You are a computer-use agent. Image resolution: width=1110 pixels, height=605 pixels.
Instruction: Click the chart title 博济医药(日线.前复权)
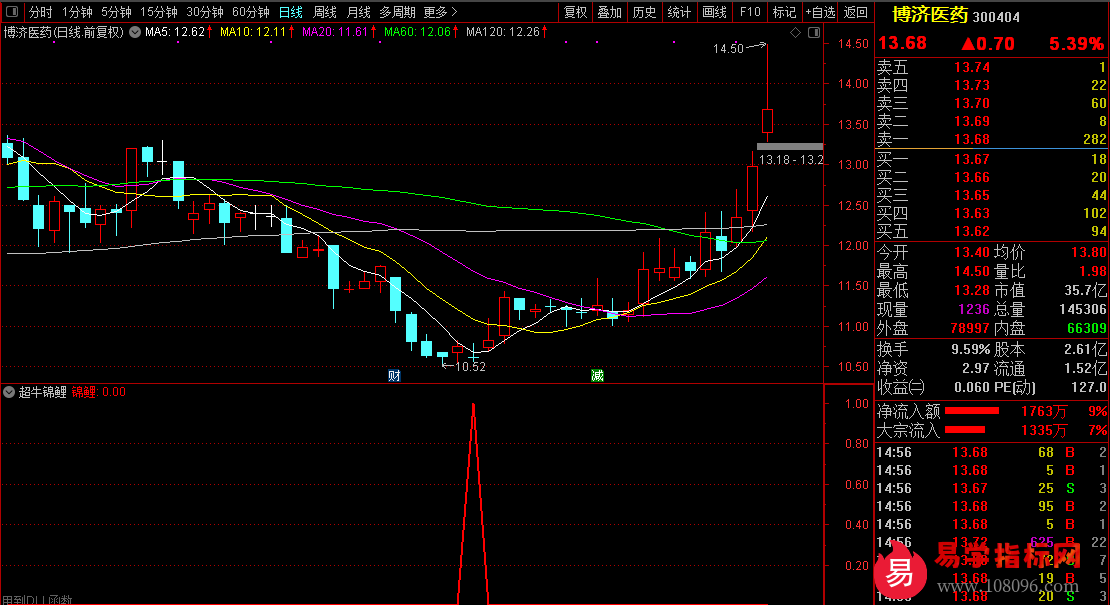pos(64,32)
